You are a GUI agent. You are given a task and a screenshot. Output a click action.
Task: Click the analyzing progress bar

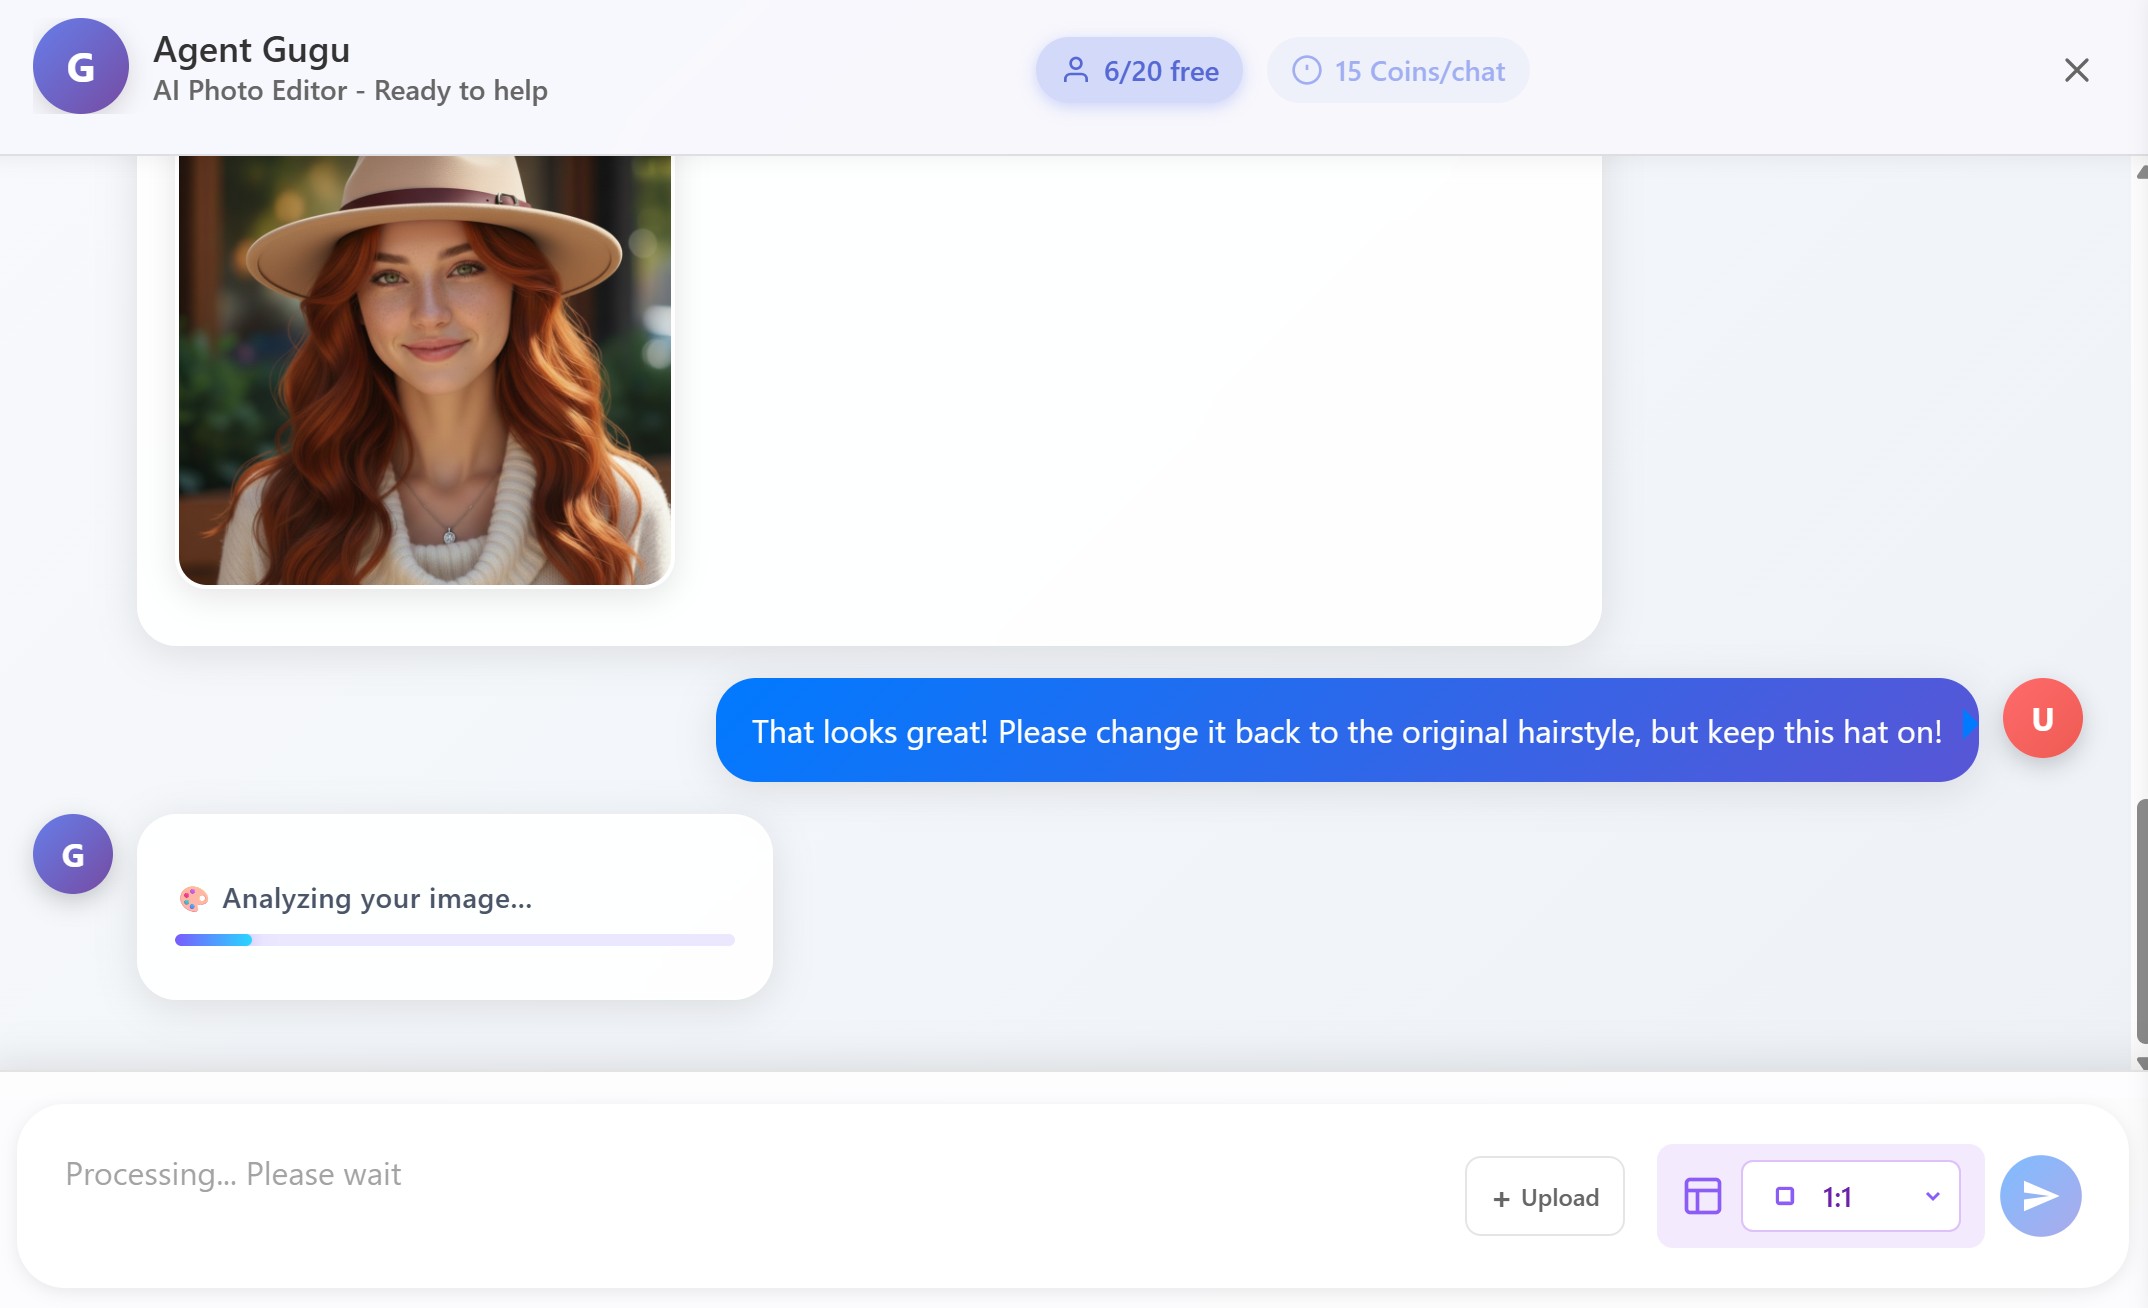(454, 940)
